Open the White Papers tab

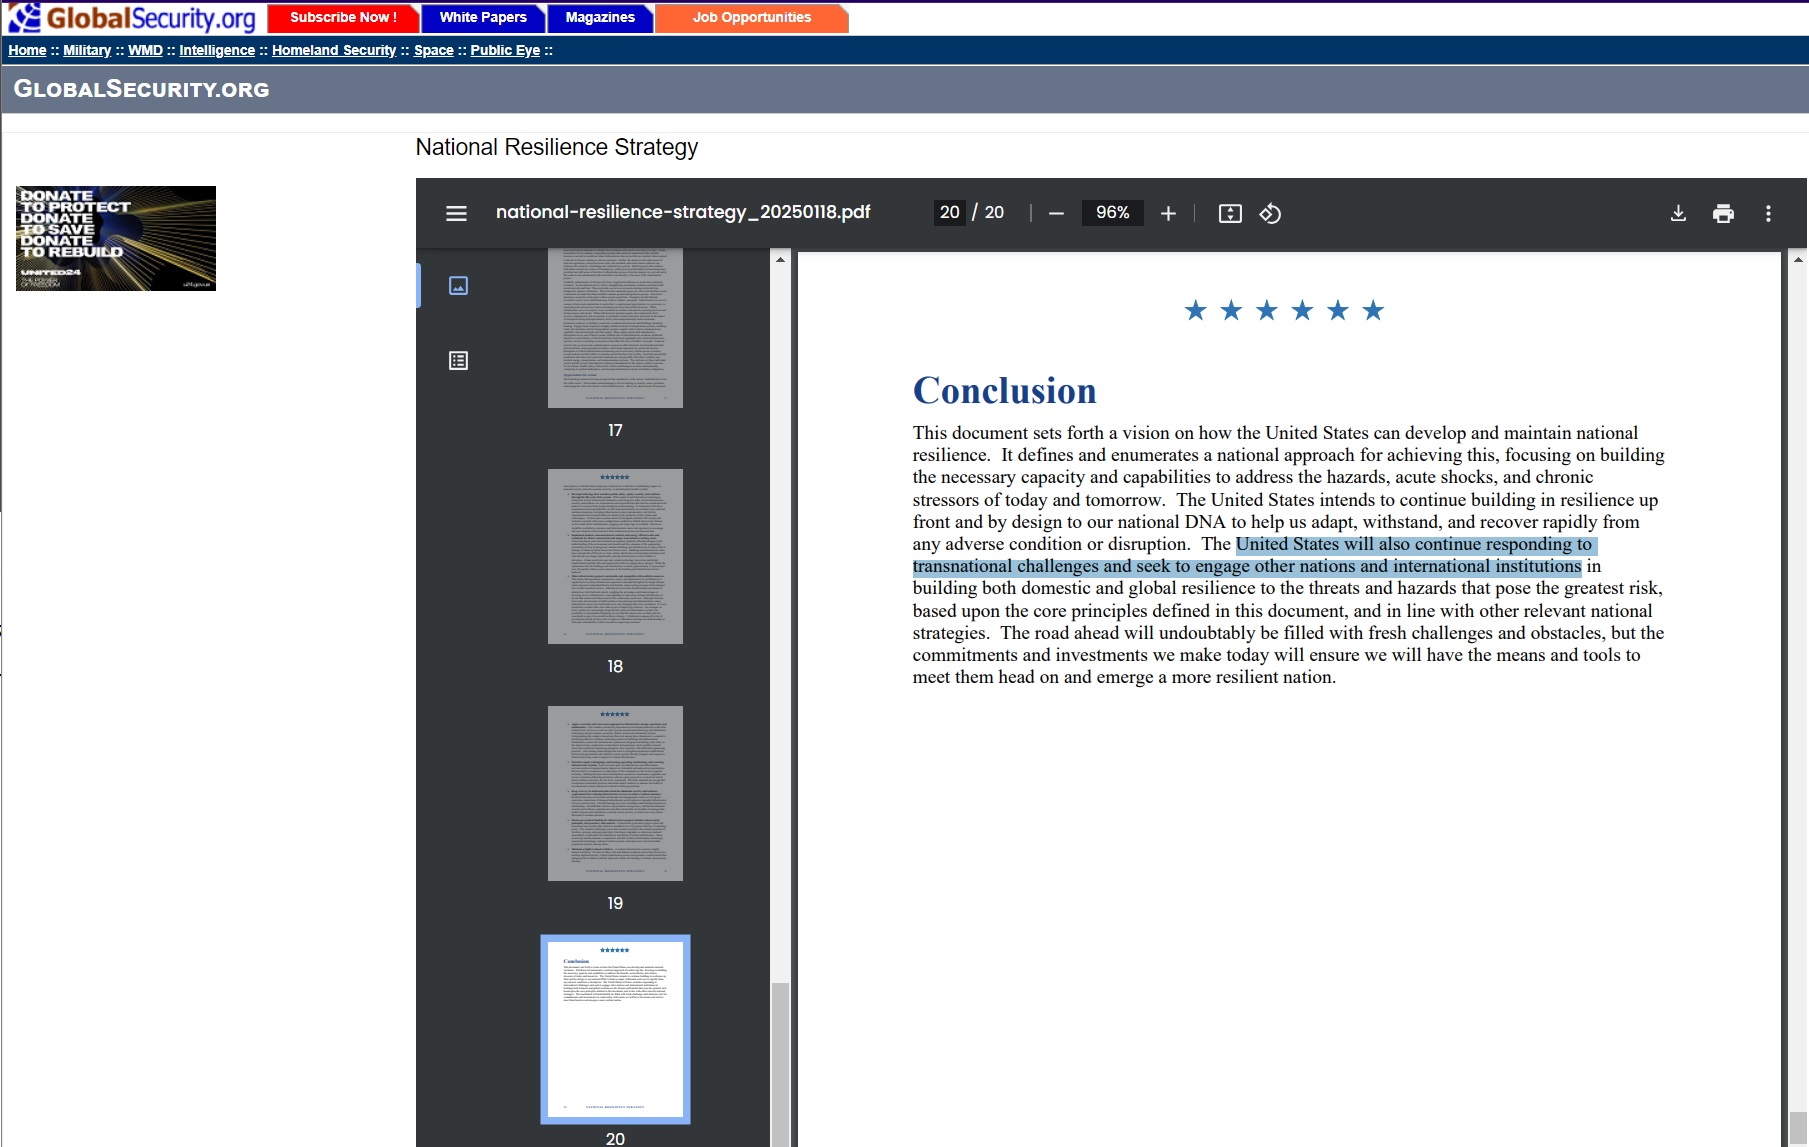click(483, 18)
